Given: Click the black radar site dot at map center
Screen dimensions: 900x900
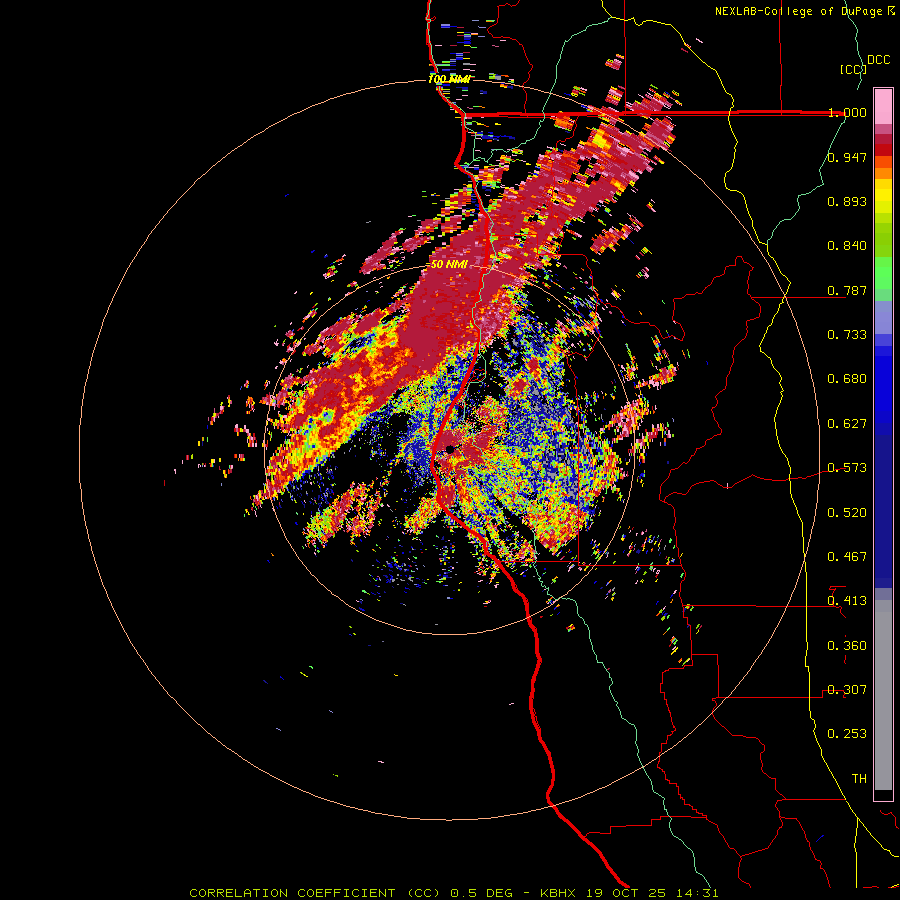Looking at the screenshot, I should (451, 449).
